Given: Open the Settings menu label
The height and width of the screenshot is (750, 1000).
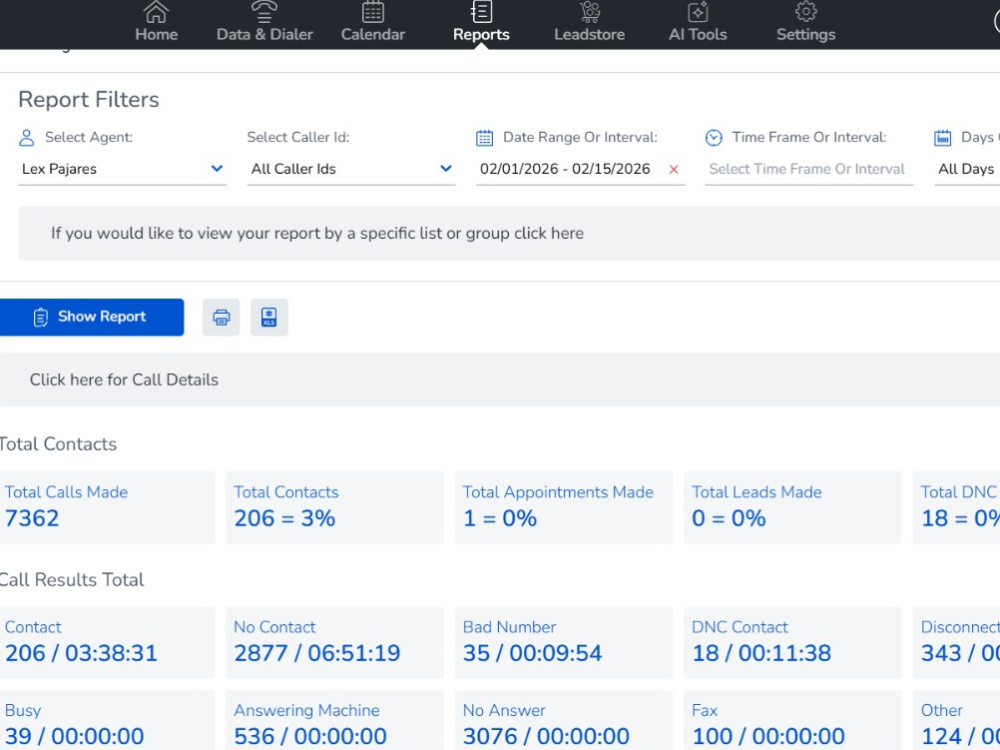Looking at the screenshot, I should pyautogui.click(x=805, y=34).
